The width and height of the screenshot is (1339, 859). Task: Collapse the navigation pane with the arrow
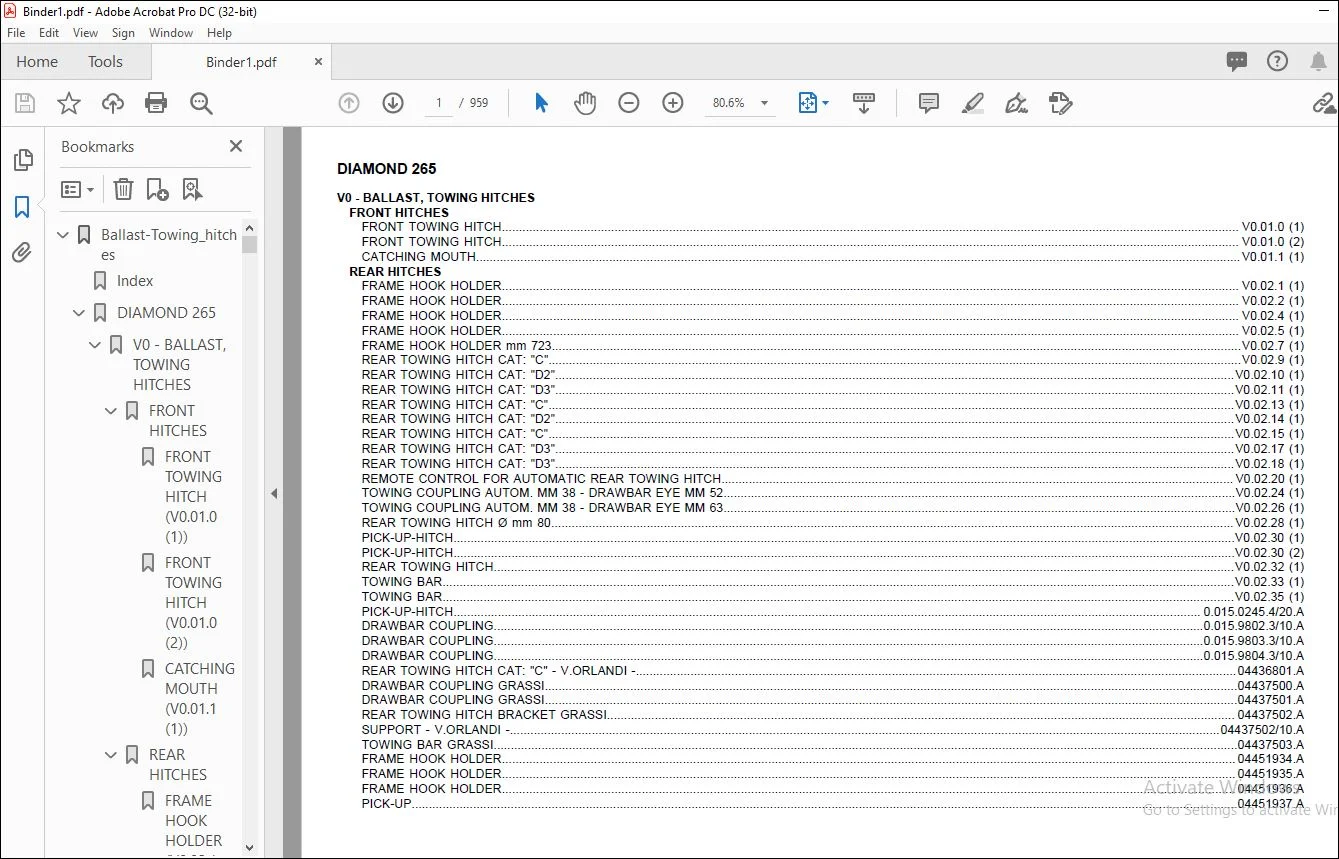pos(274,493)
